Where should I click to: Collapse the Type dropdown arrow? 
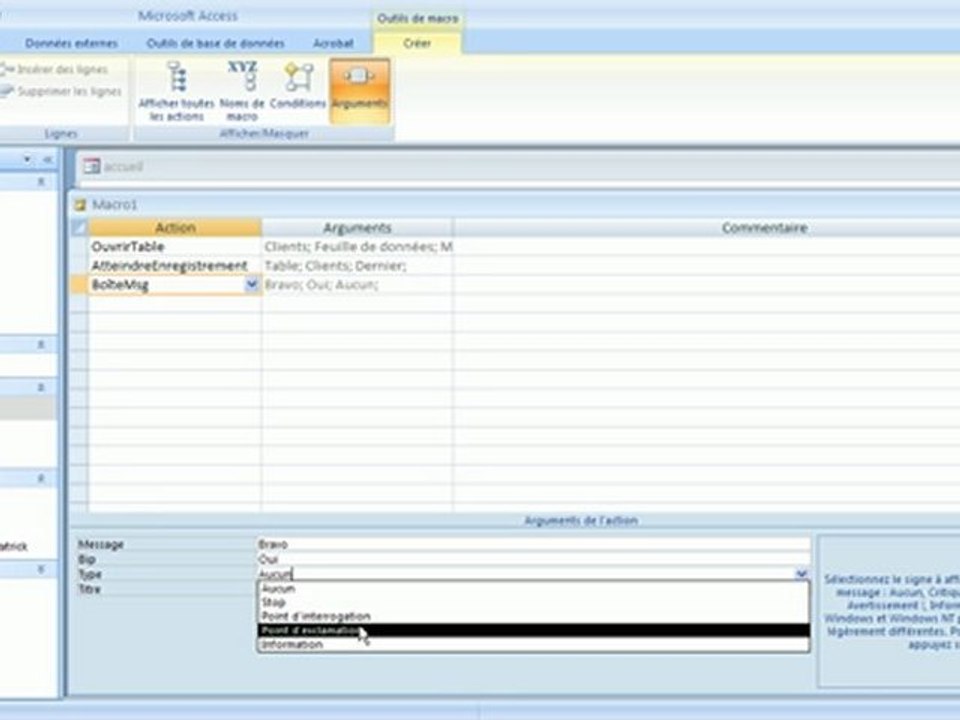(x=801, y=574)
